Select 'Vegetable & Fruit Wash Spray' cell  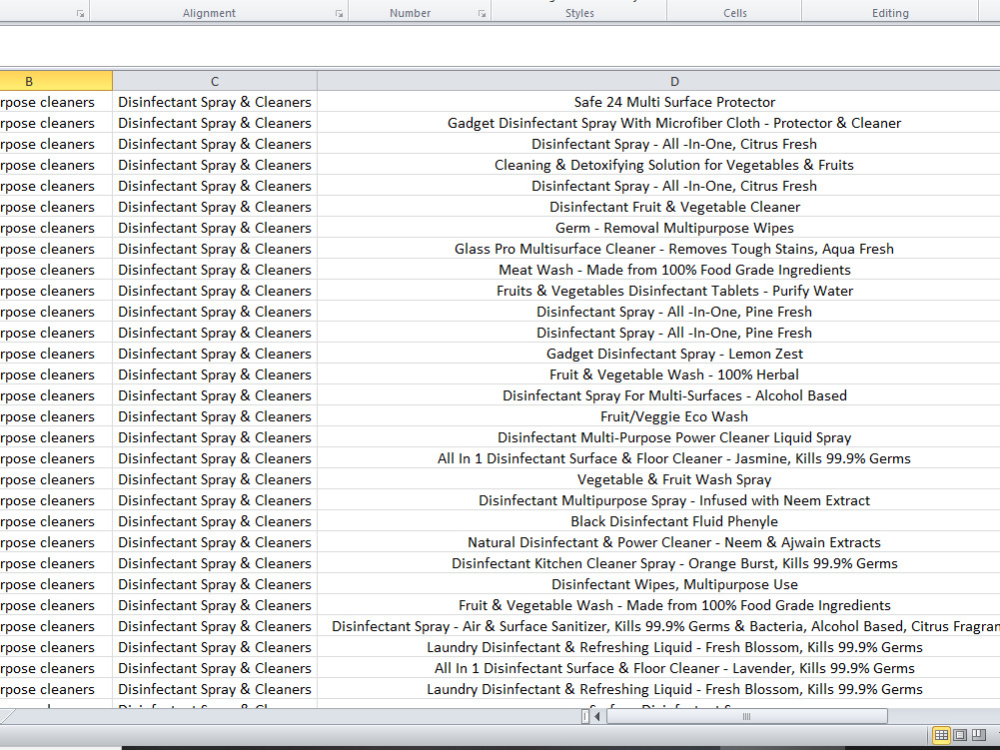[x=658, y=480]
